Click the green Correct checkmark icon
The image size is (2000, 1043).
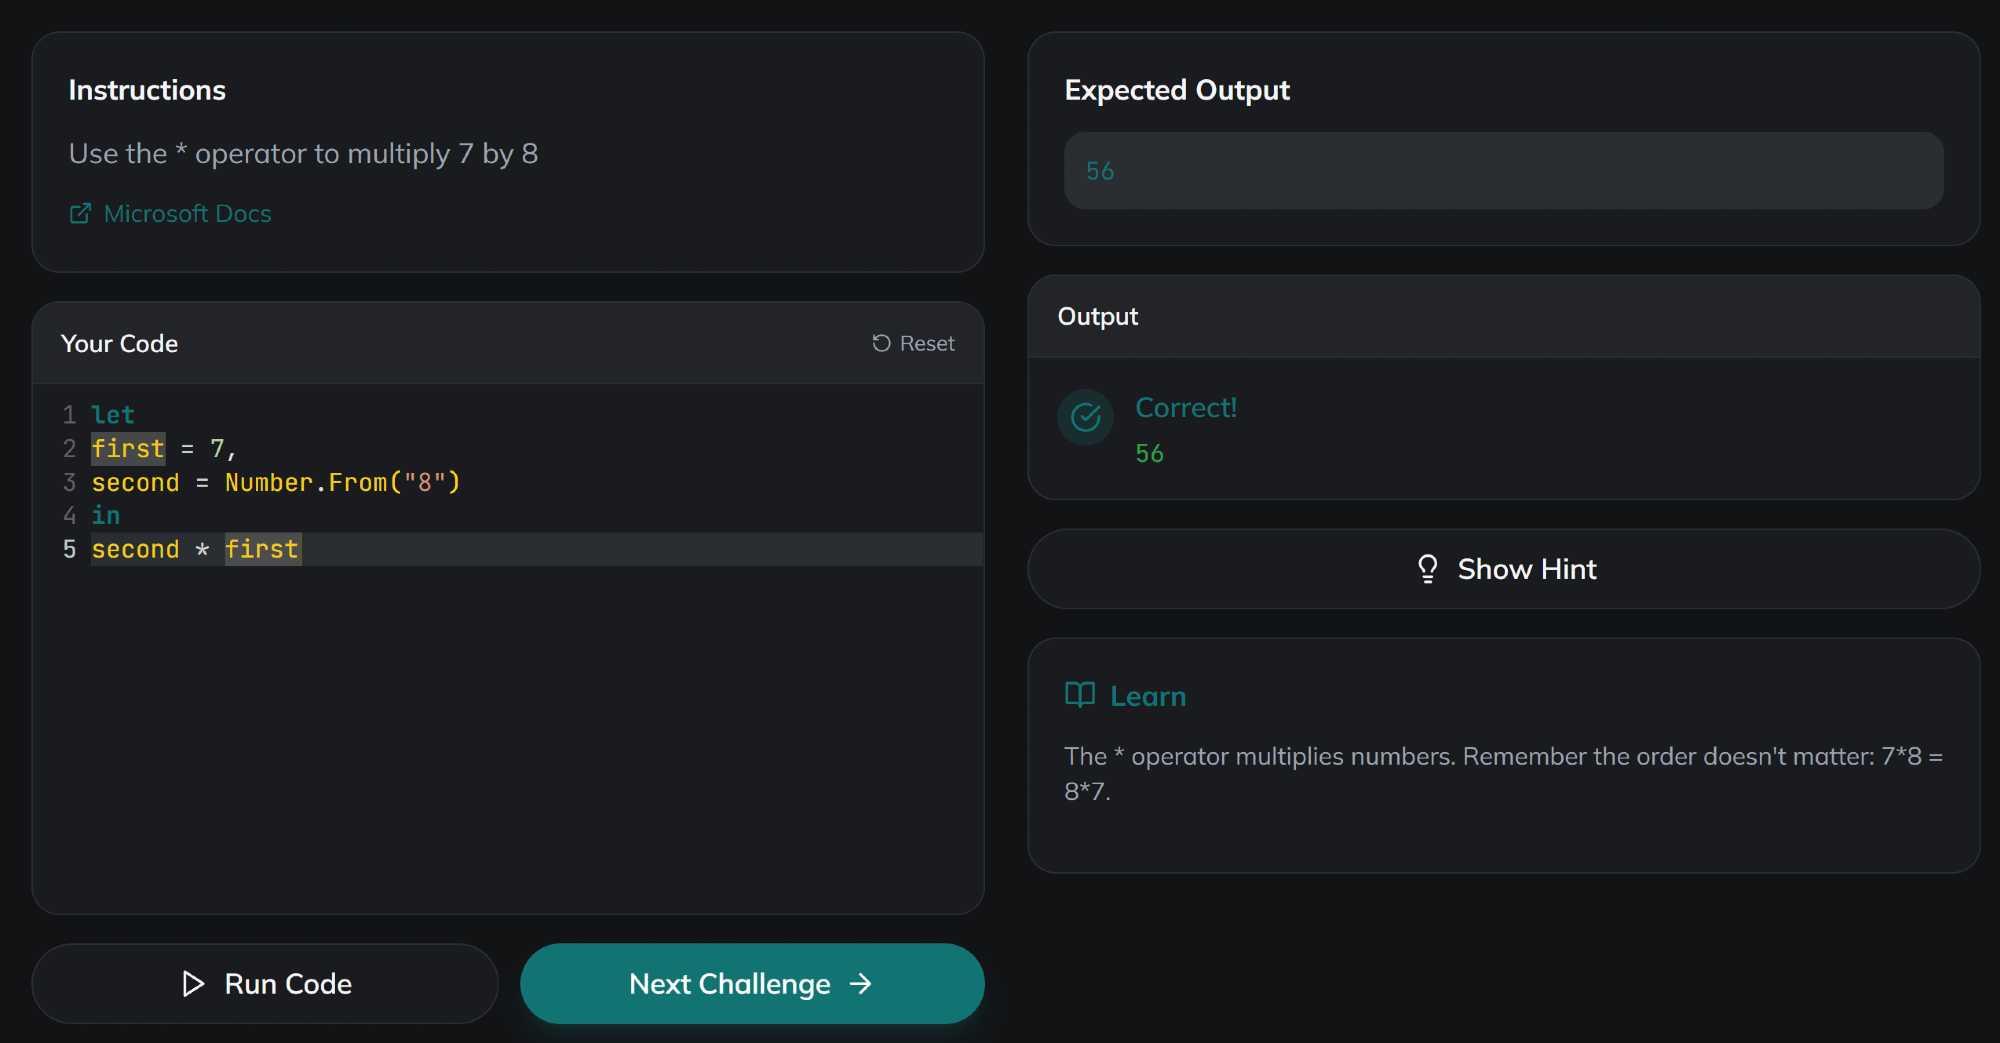pyautogui.click(x=1085, y=417)
